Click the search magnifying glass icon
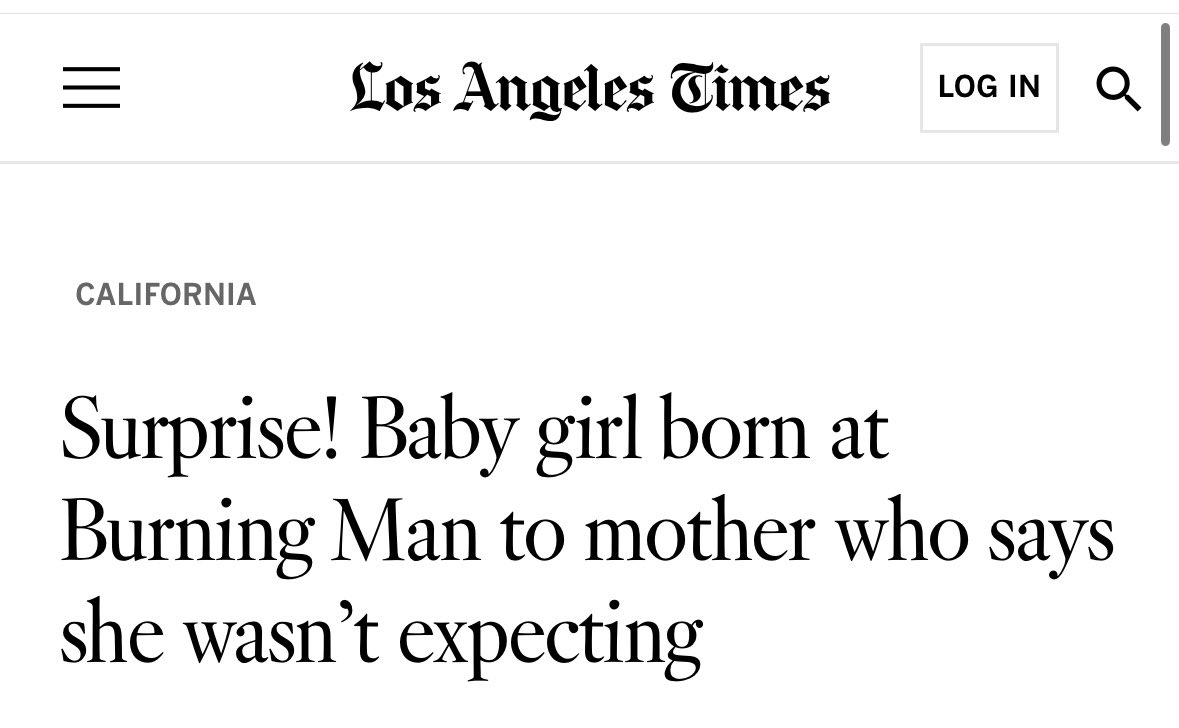The width and height of the screenshot is (1179, 728). (1118, 89)
